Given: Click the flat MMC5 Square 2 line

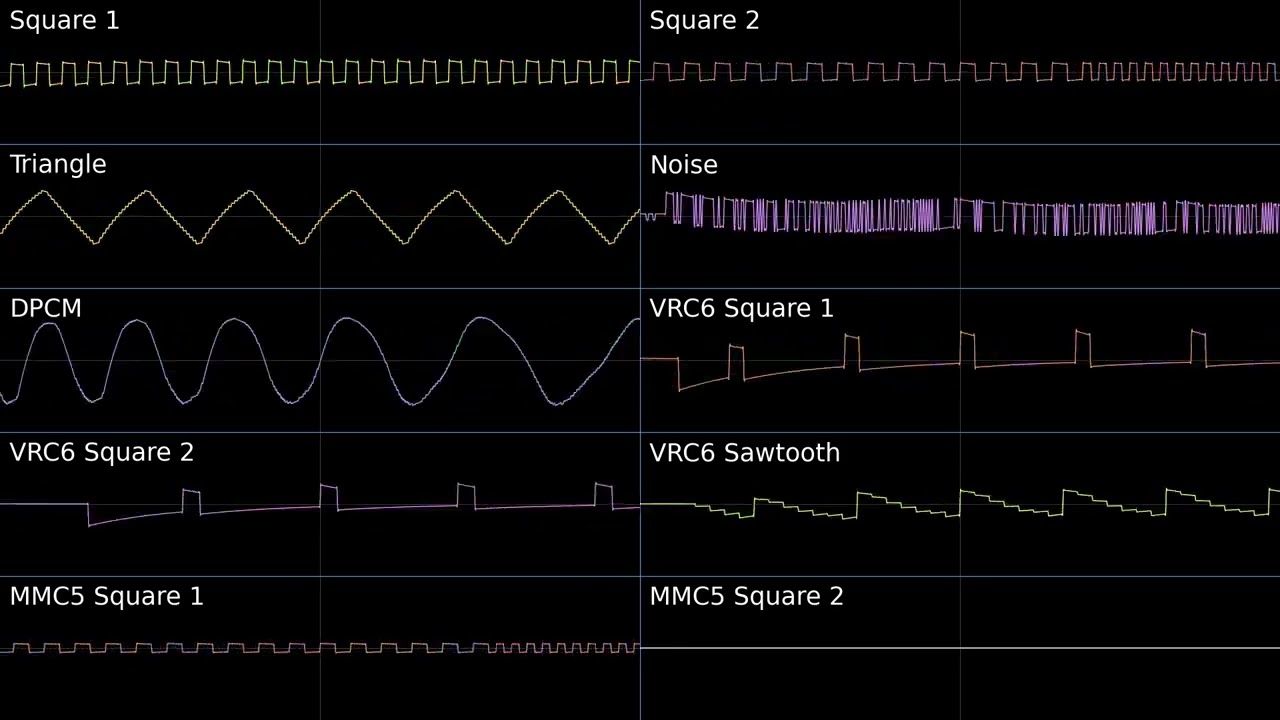Looking at the screenshot, I should (x=960, y=648).
